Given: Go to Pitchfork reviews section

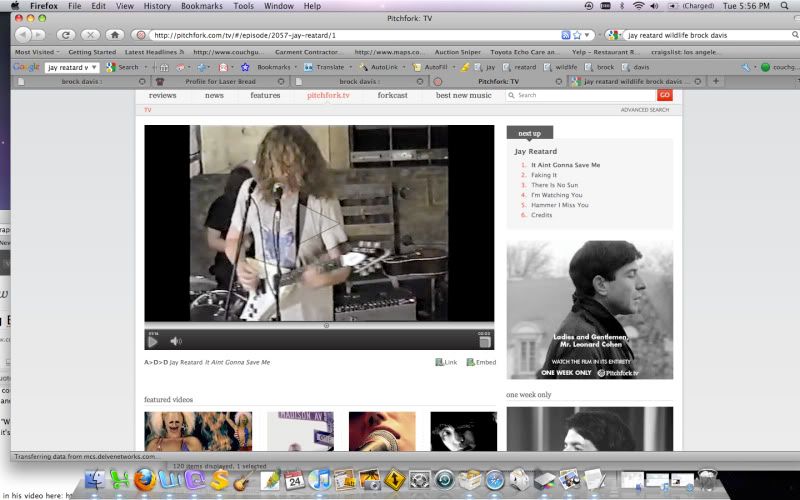Looking at the screenshot, I should click(162, 95).
